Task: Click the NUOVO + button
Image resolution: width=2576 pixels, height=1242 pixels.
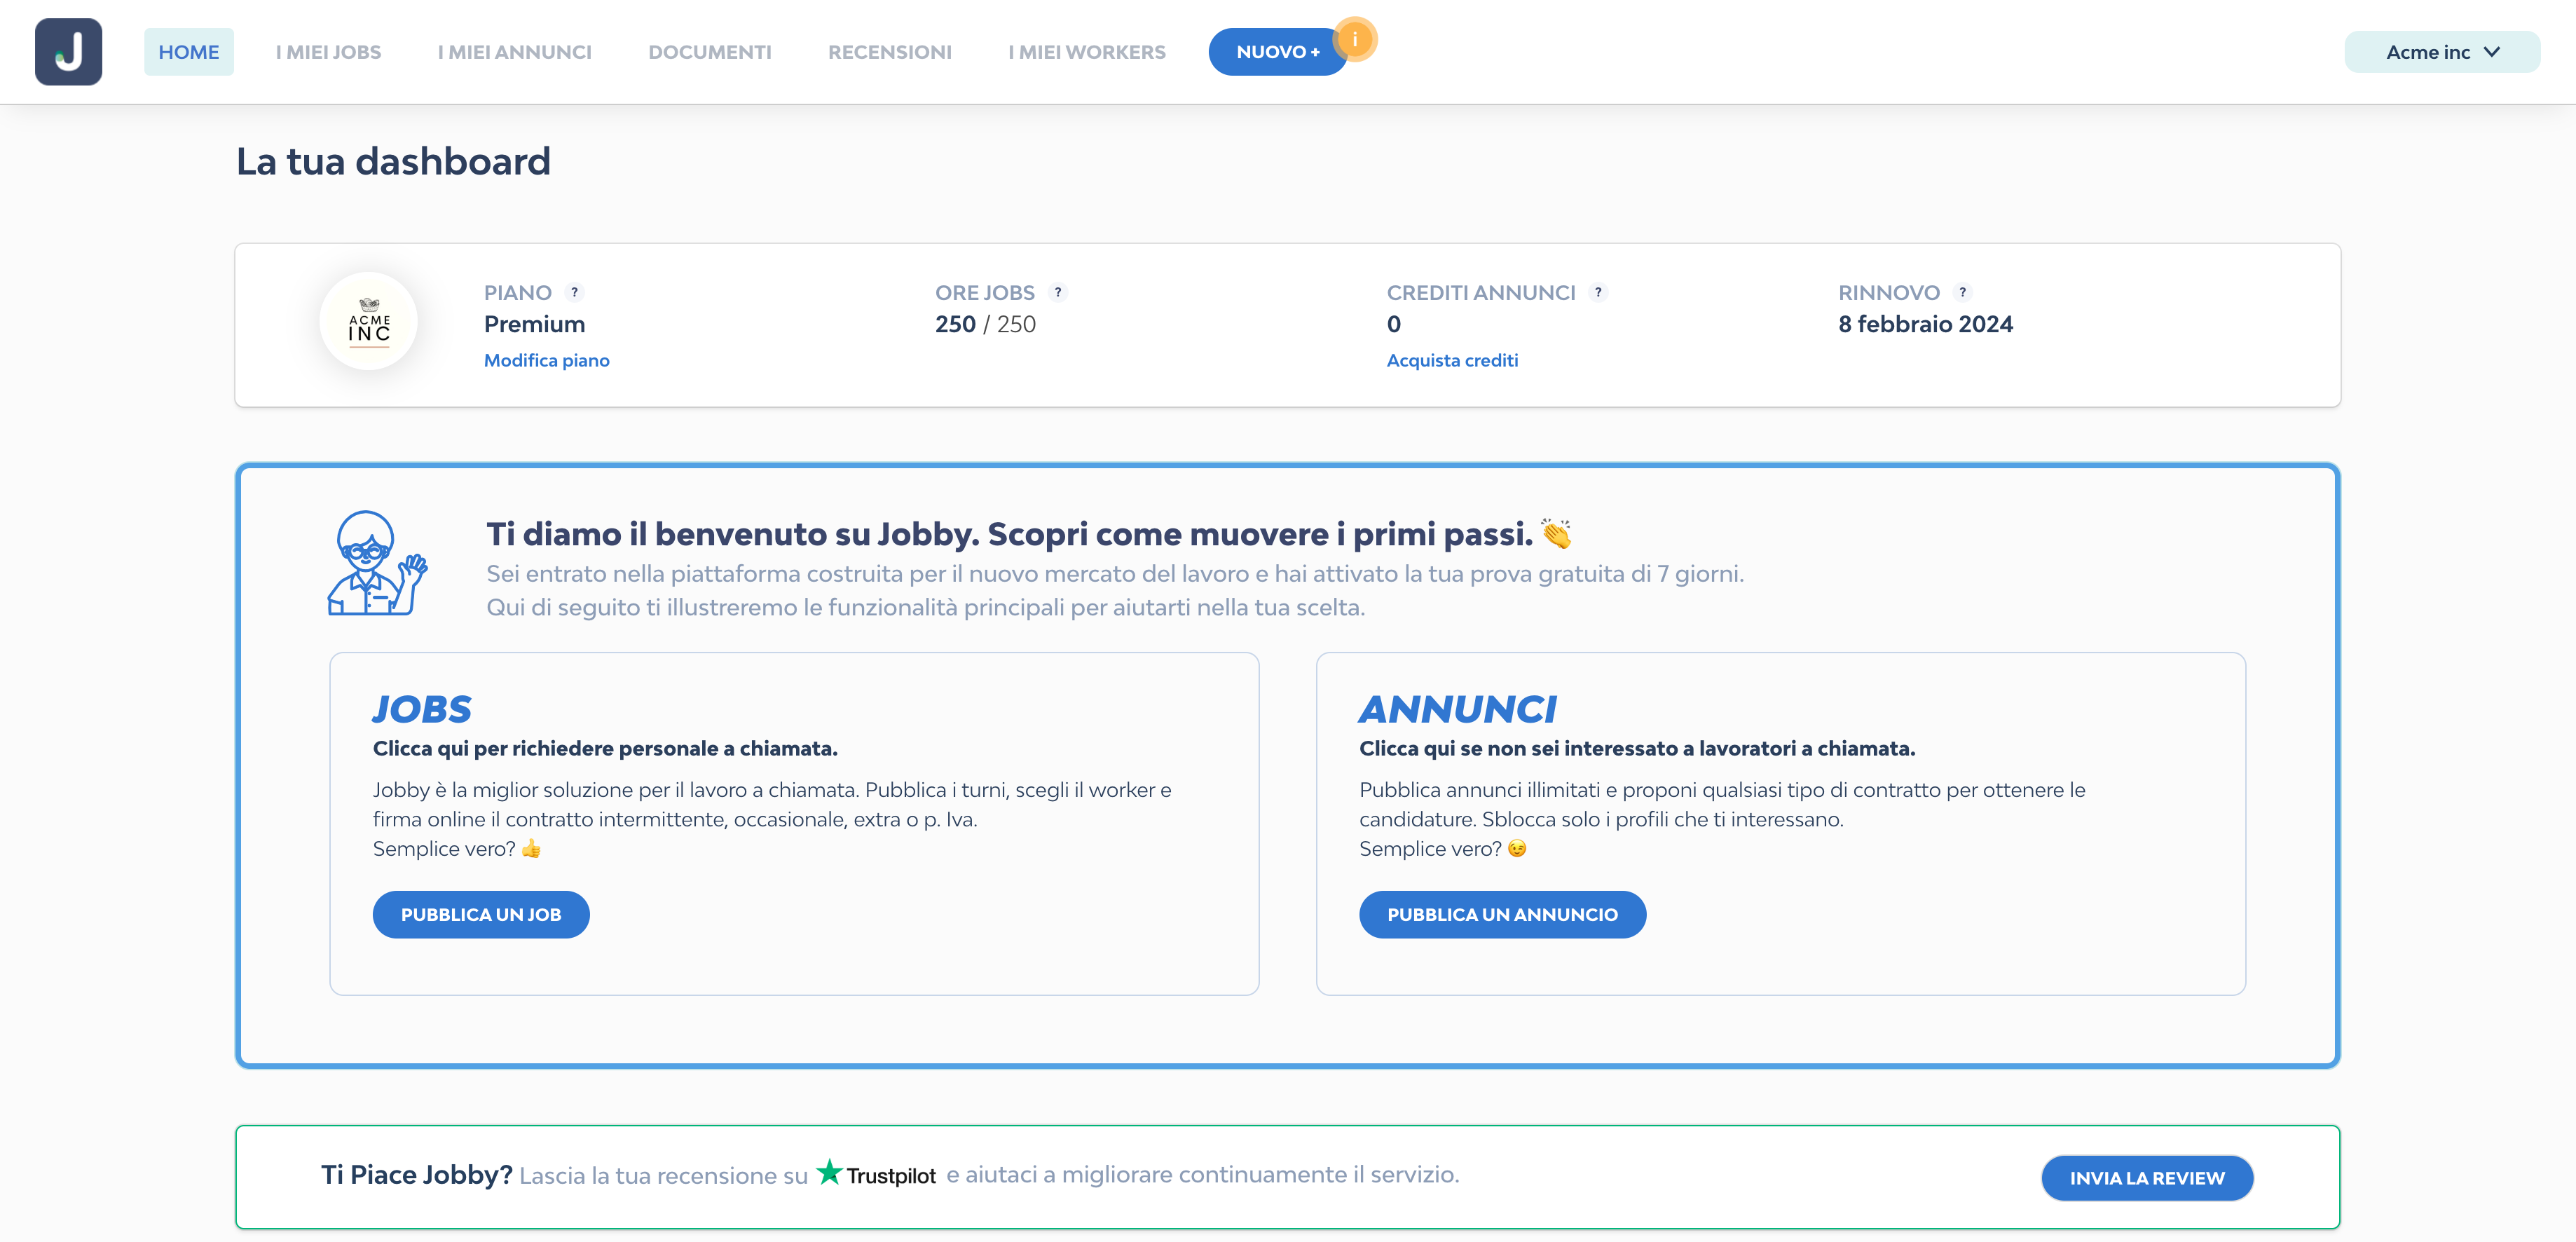Action: tap(1277, 52)
